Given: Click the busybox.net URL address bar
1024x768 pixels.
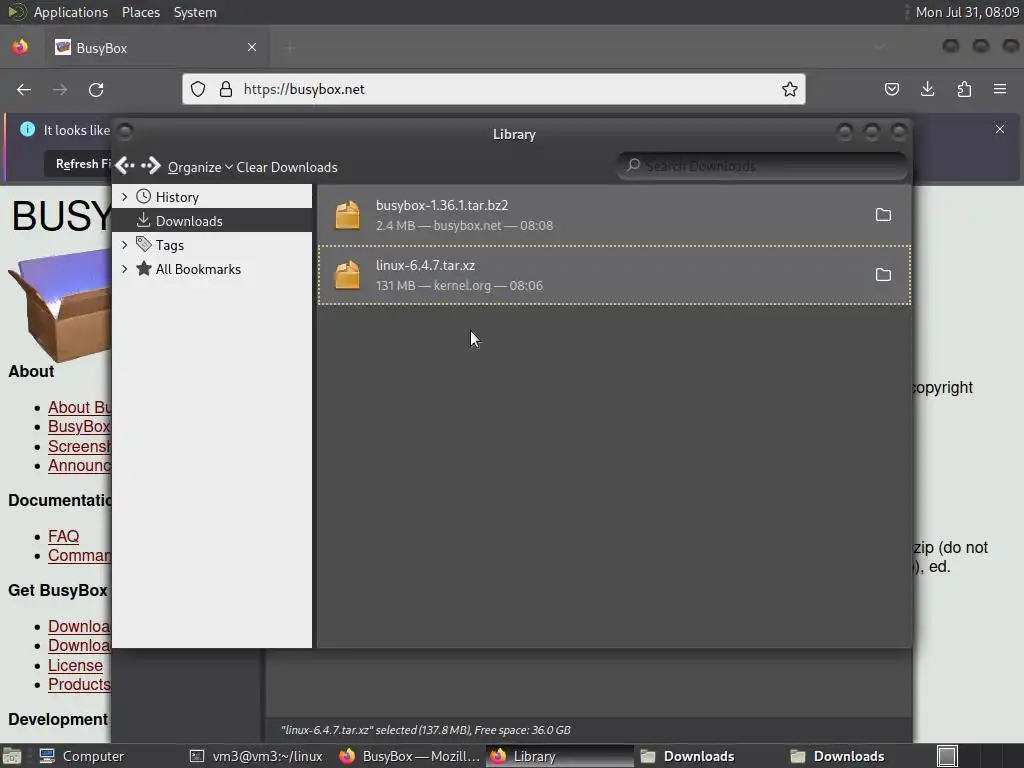Looking at the screenshot, I should pos(494,89).
